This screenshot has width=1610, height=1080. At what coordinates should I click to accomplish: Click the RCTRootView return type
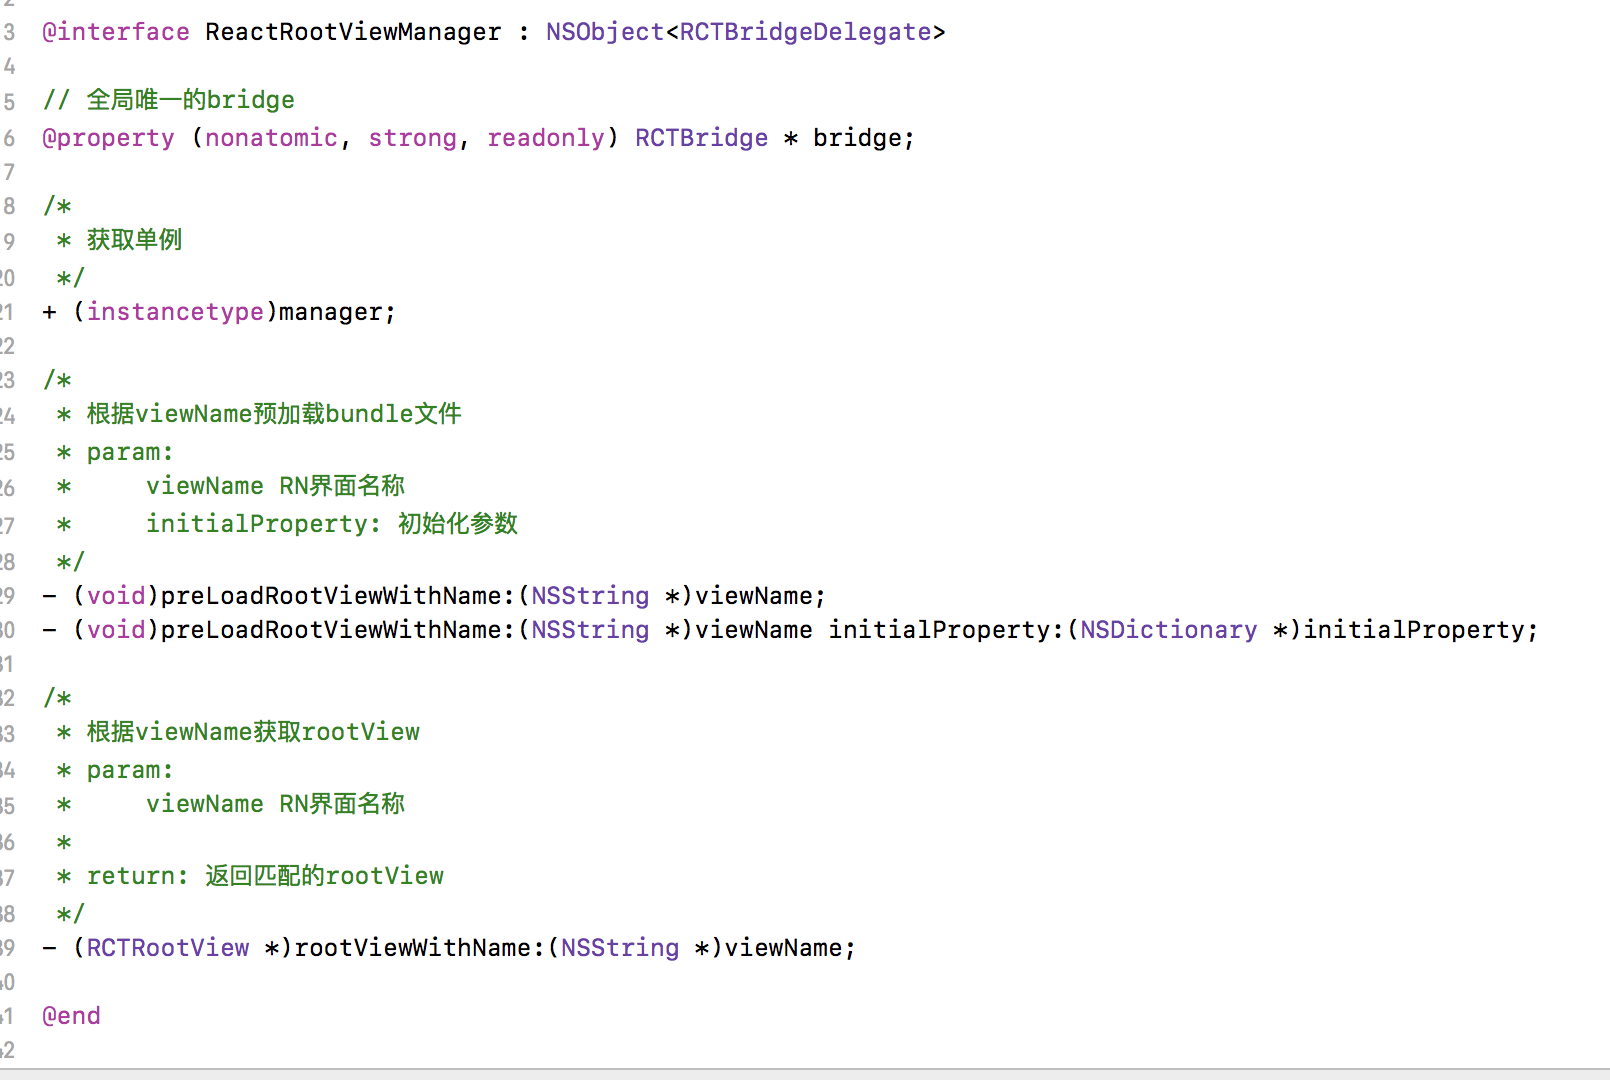click(x=168, y=948)
